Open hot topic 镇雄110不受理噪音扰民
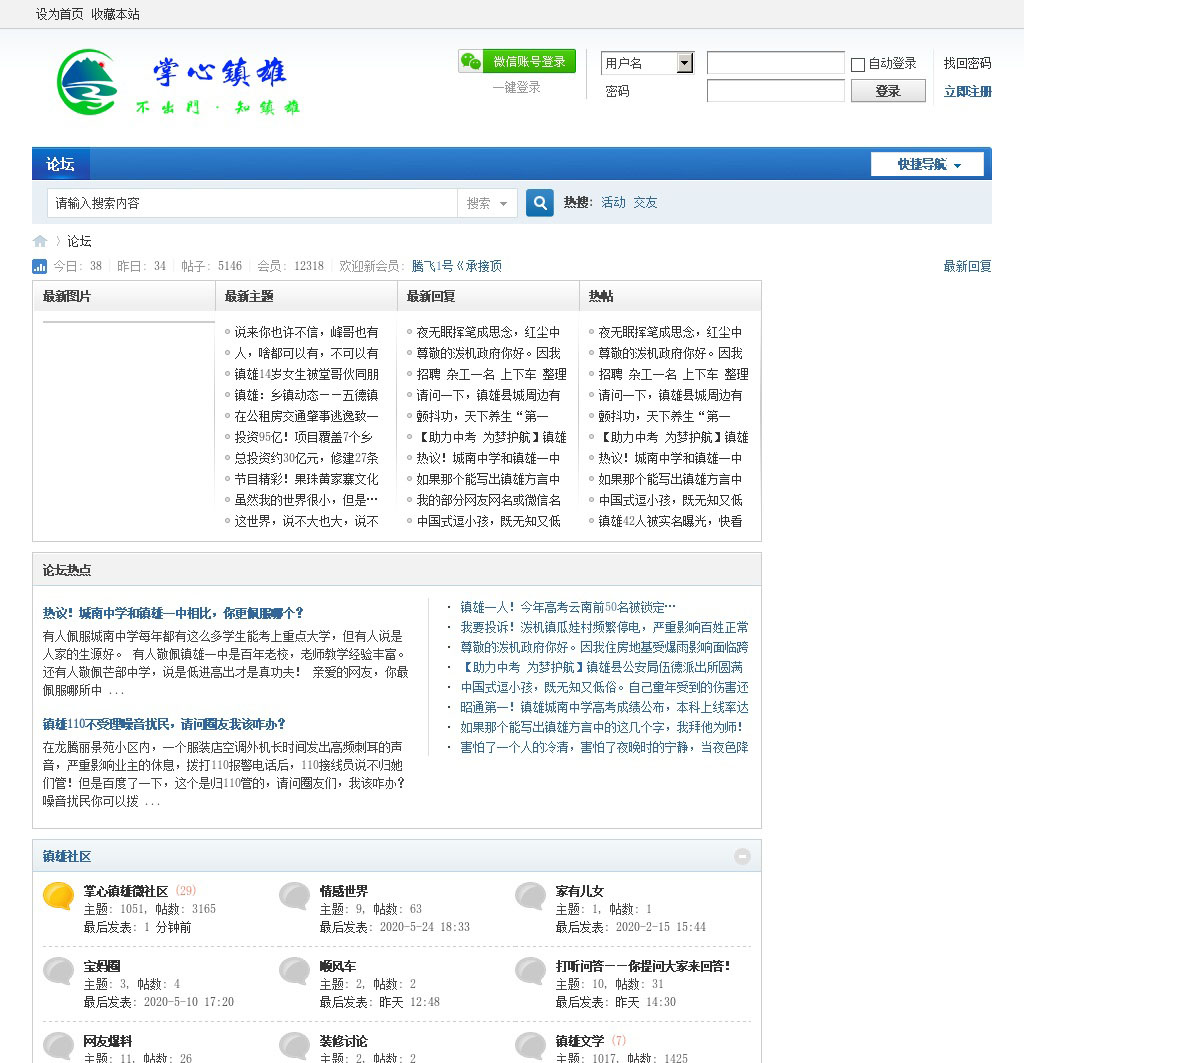Screen dimensions: 1200x1063 pyautogui.click(x=164, y=724)
